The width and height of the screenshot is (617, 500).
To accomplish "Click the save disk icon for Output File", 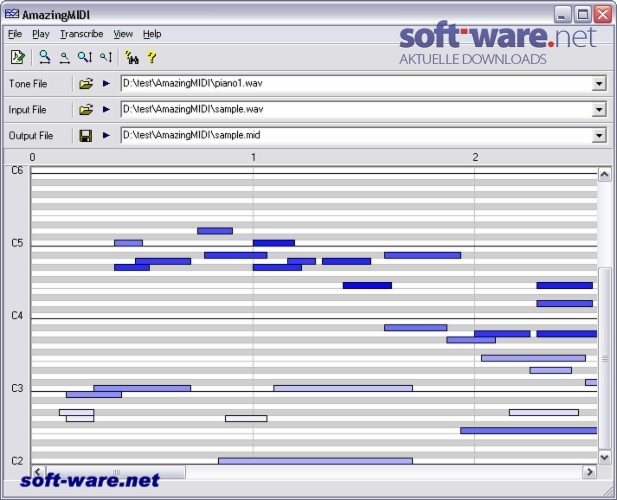I will 86,136.
